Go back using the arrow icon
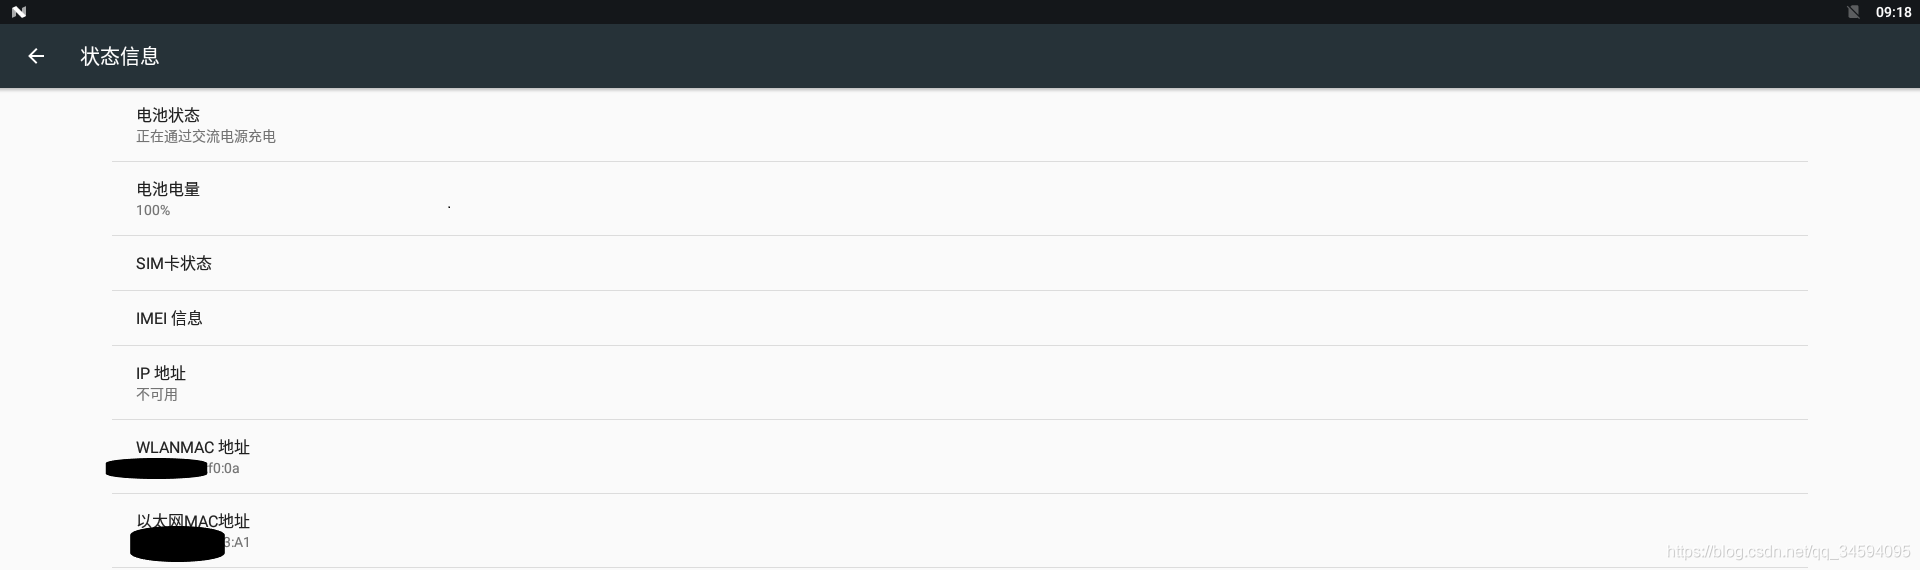The width and height of the screenshot is (1920, 570). (x=36, y=56)
